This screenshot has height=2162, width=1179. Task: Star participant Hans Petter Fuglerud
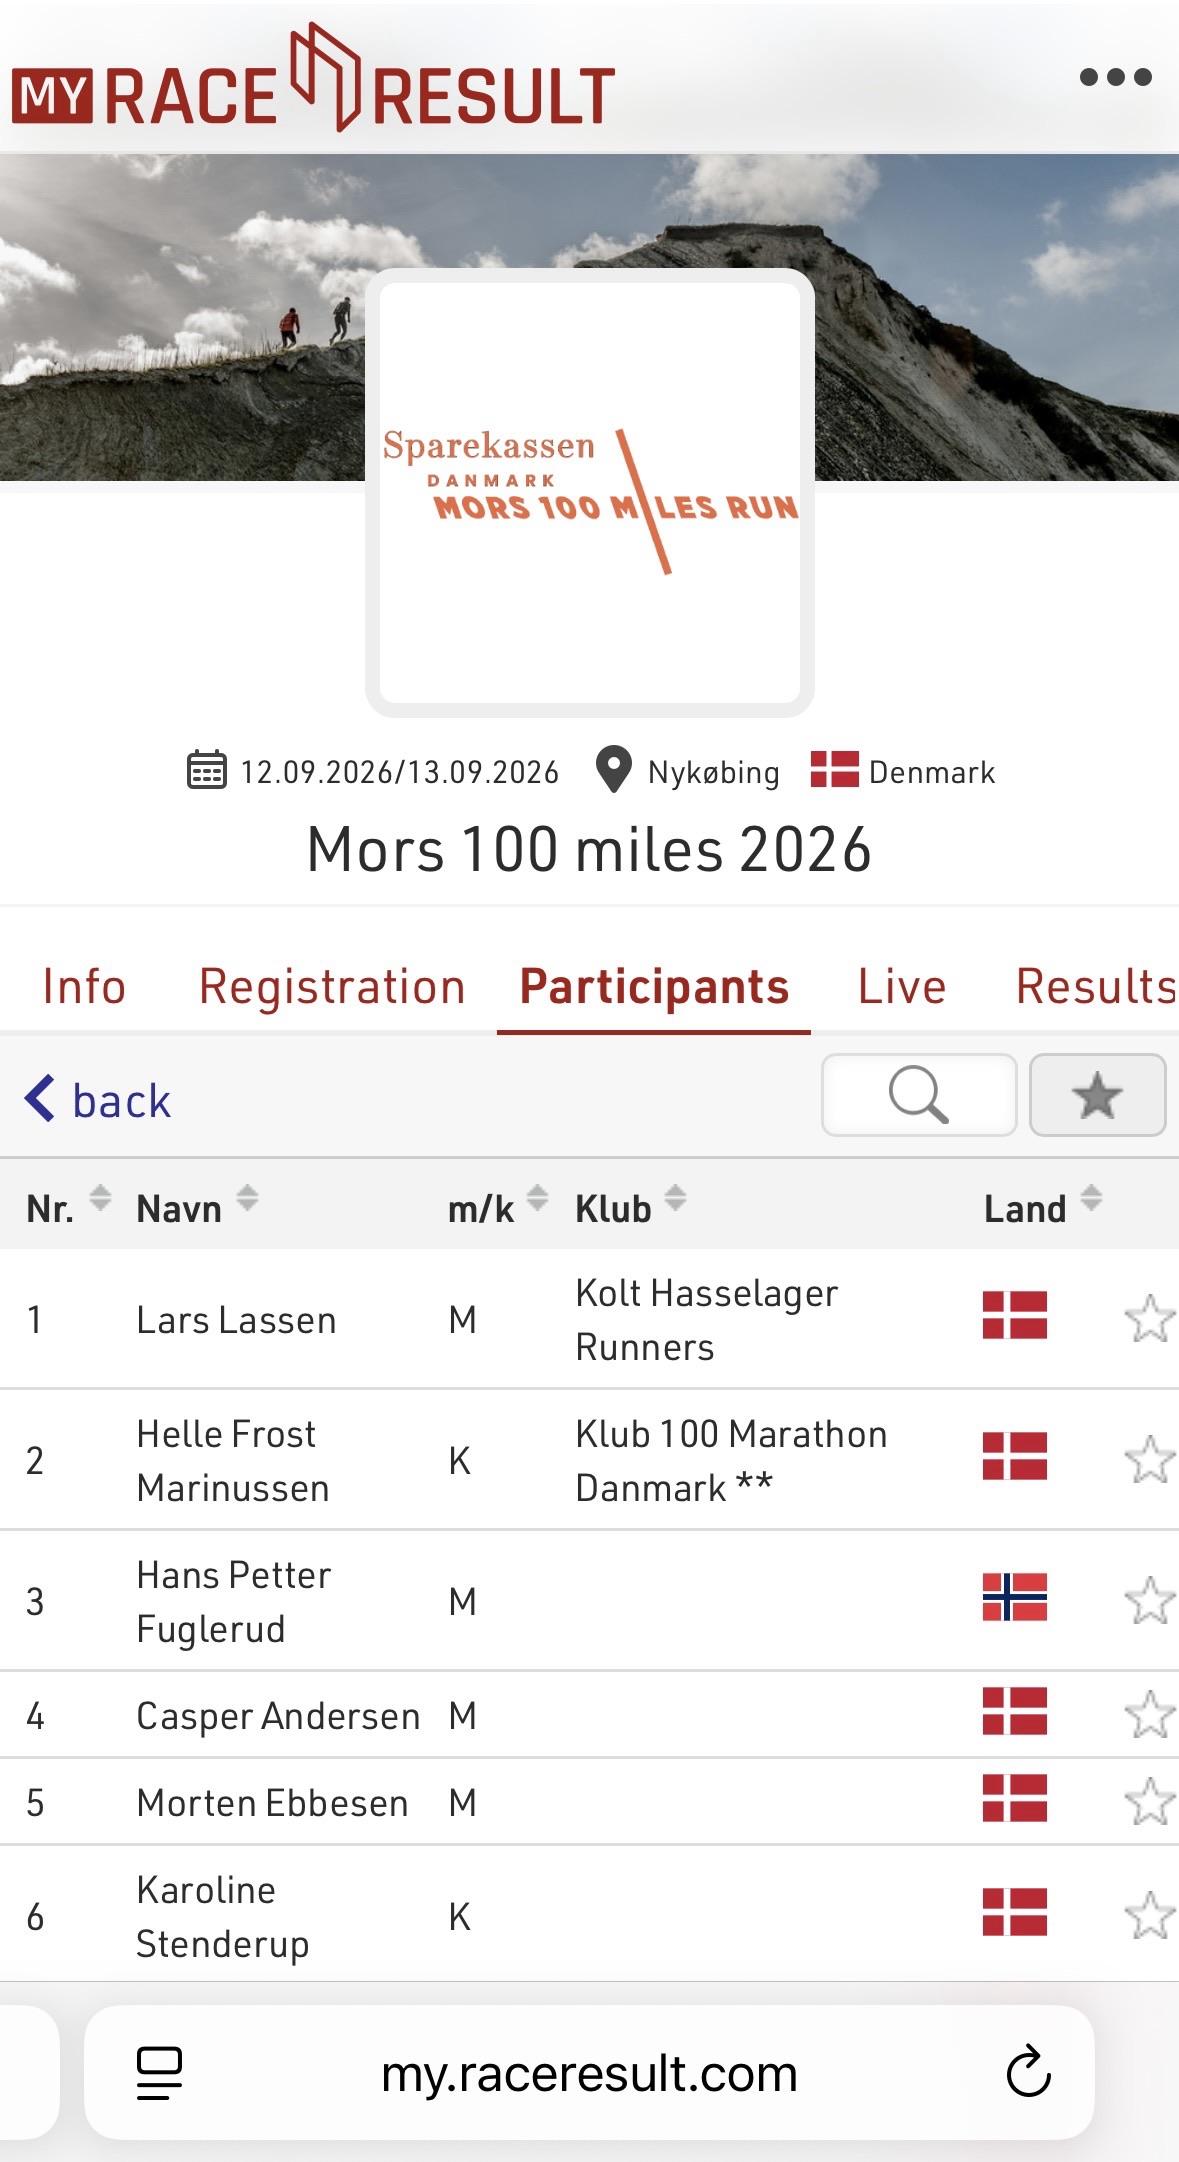click(1149, 1600)
